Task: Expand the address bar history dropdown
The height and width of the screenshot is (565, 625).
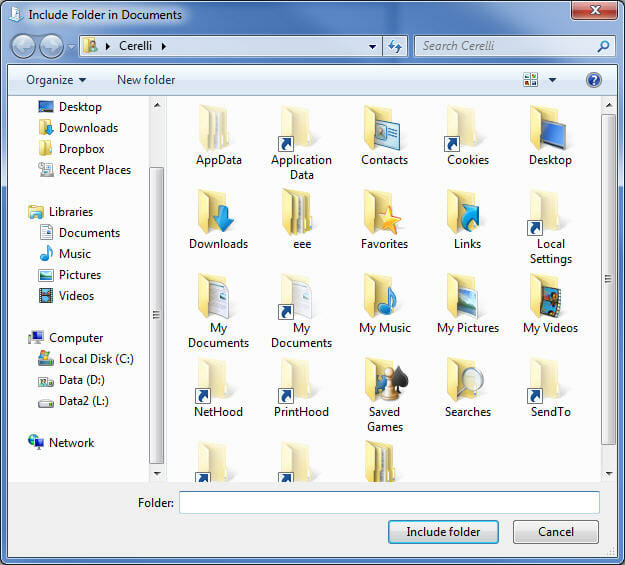Action: (372, 46)
